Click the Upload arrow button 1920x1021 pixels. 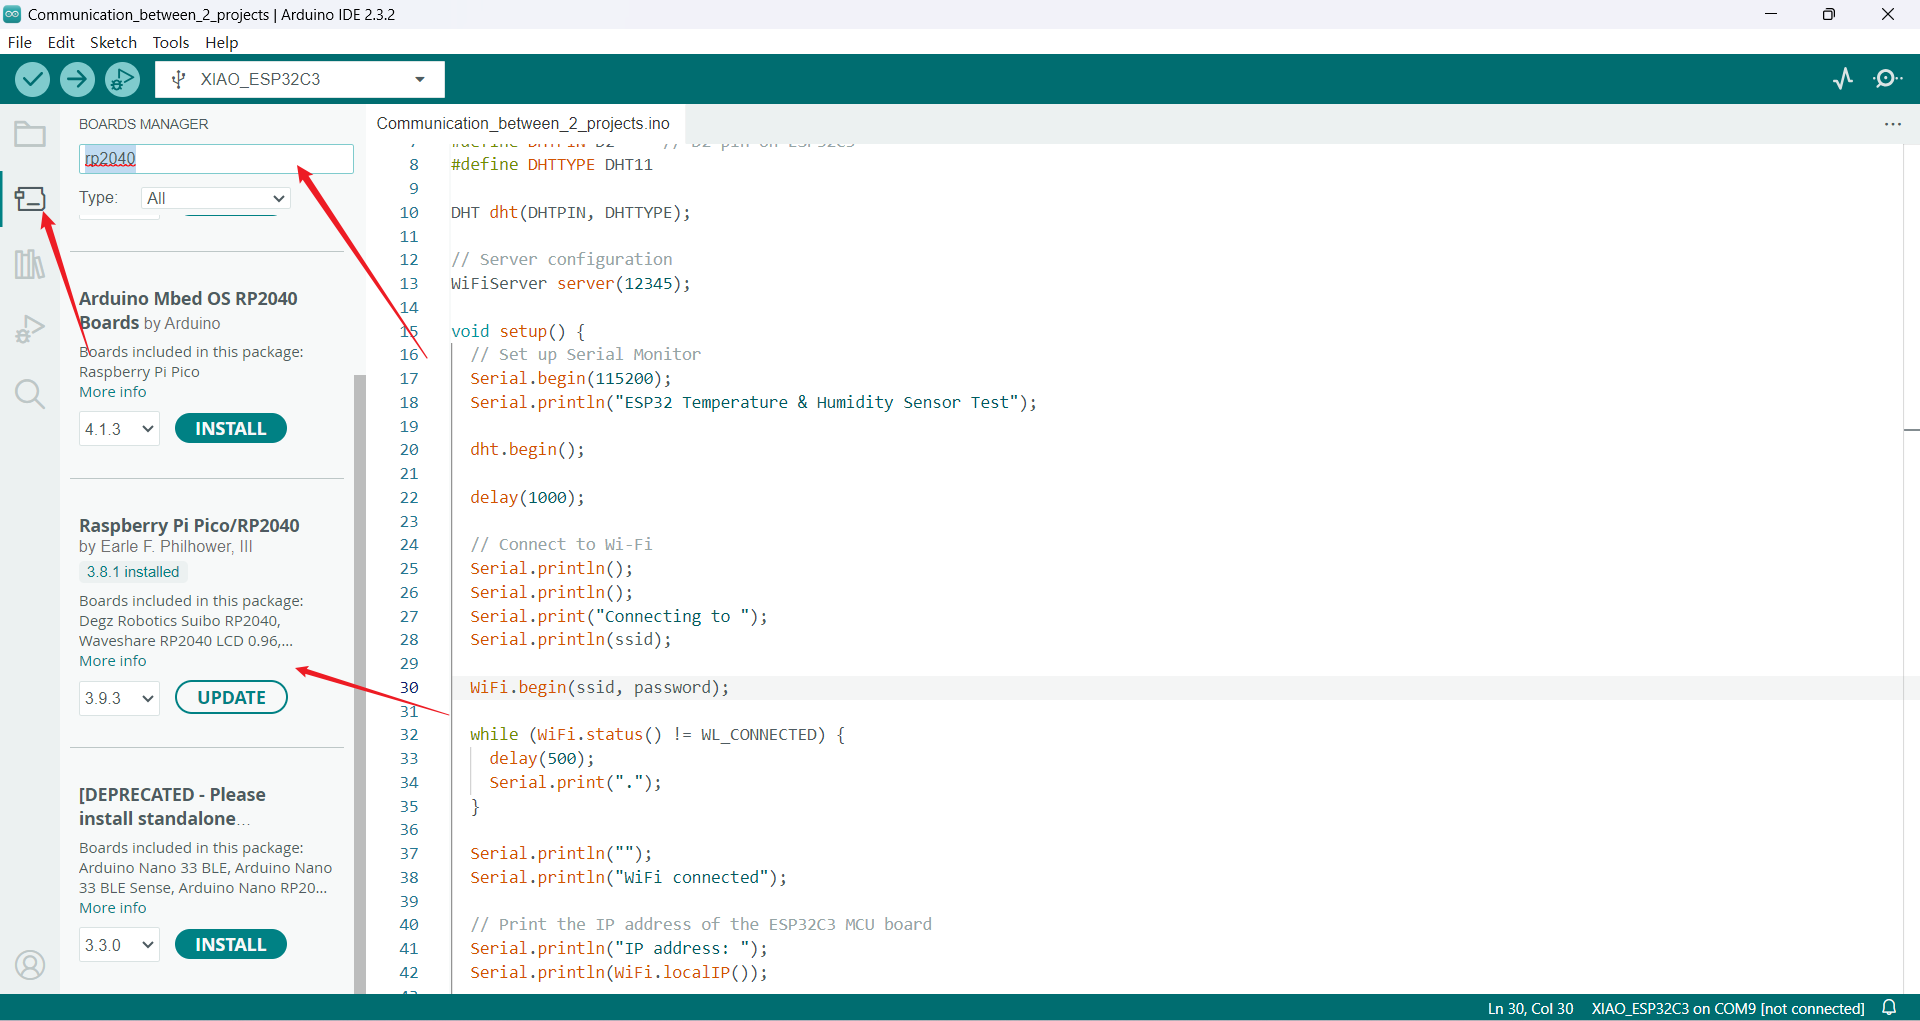click(x=77, y=79)
